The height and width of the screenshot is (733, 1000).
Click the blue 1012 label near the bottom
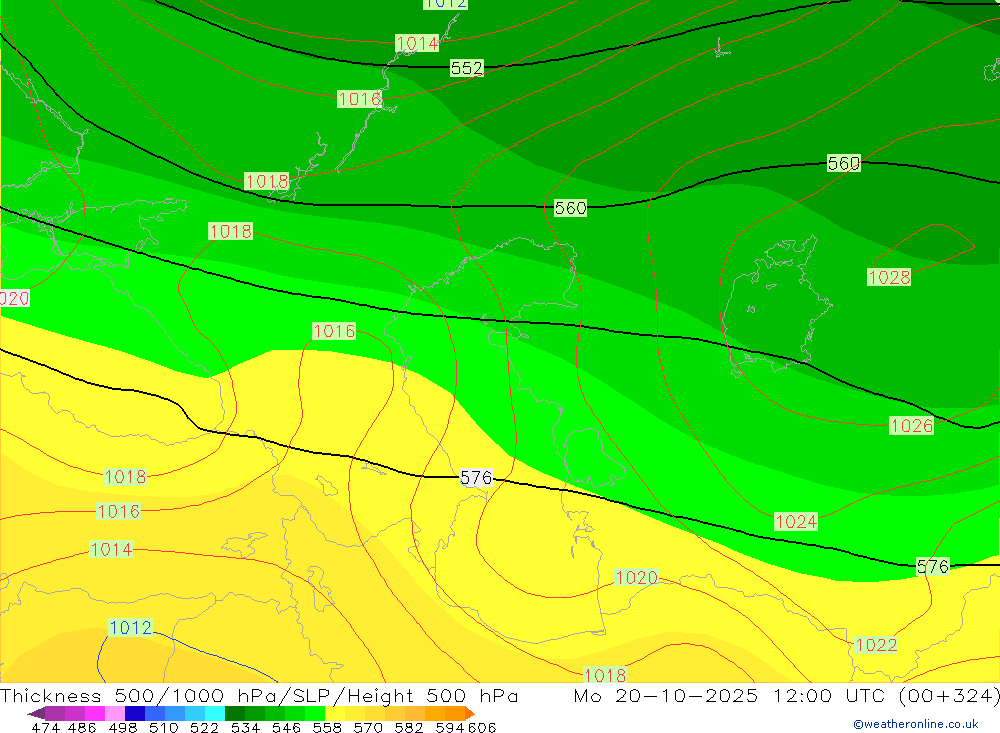[x=131, y=628]
